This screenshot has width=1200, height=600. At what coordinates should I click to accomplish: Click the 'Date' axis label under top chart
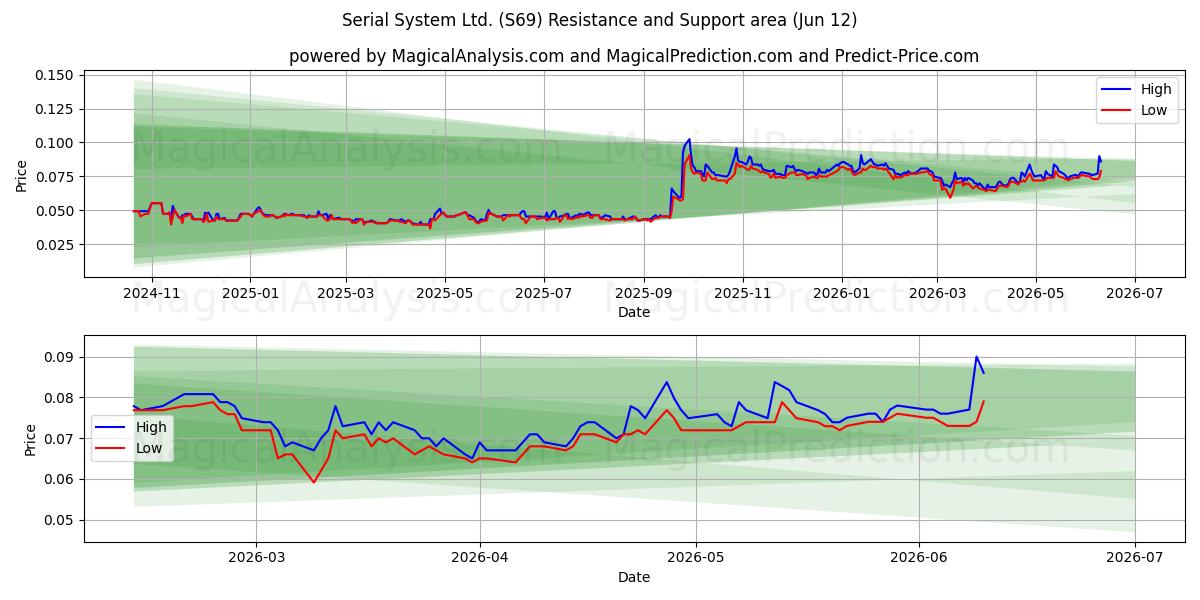point(634,312)
